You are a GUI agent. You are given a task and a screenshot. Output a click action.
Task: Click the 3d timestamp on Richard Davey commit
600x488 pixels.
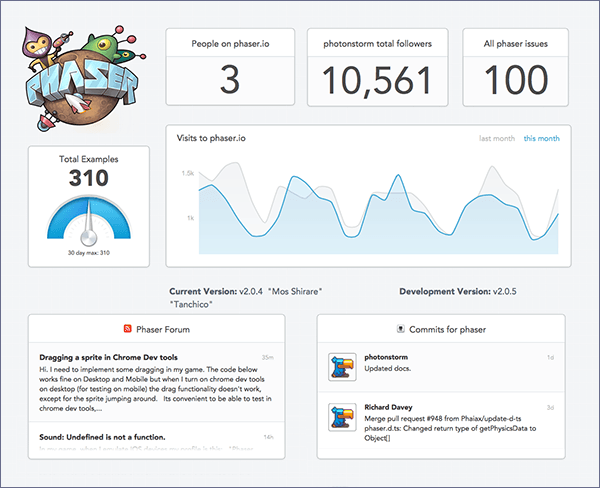550,407
